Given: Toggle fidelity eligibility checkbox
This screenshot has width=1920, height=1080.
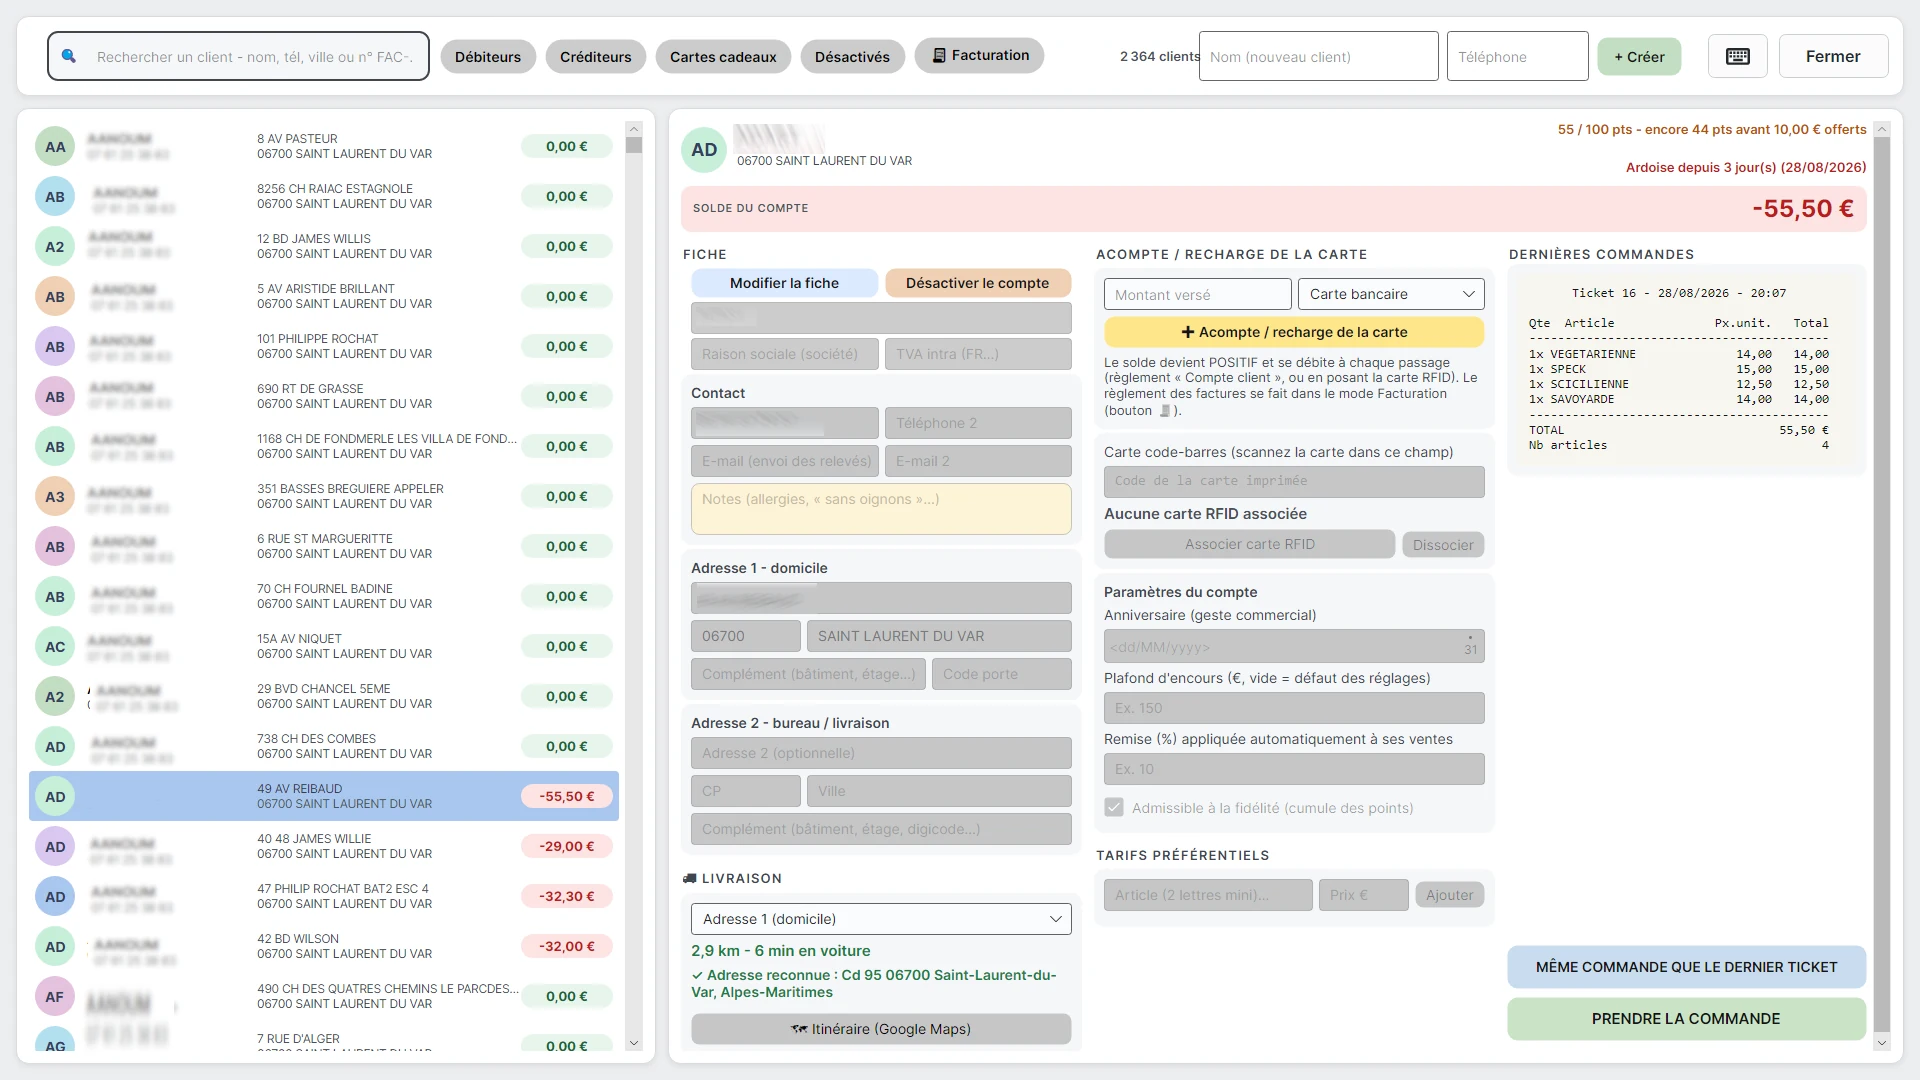Looking at the screenshot, I should (1114, 807).
